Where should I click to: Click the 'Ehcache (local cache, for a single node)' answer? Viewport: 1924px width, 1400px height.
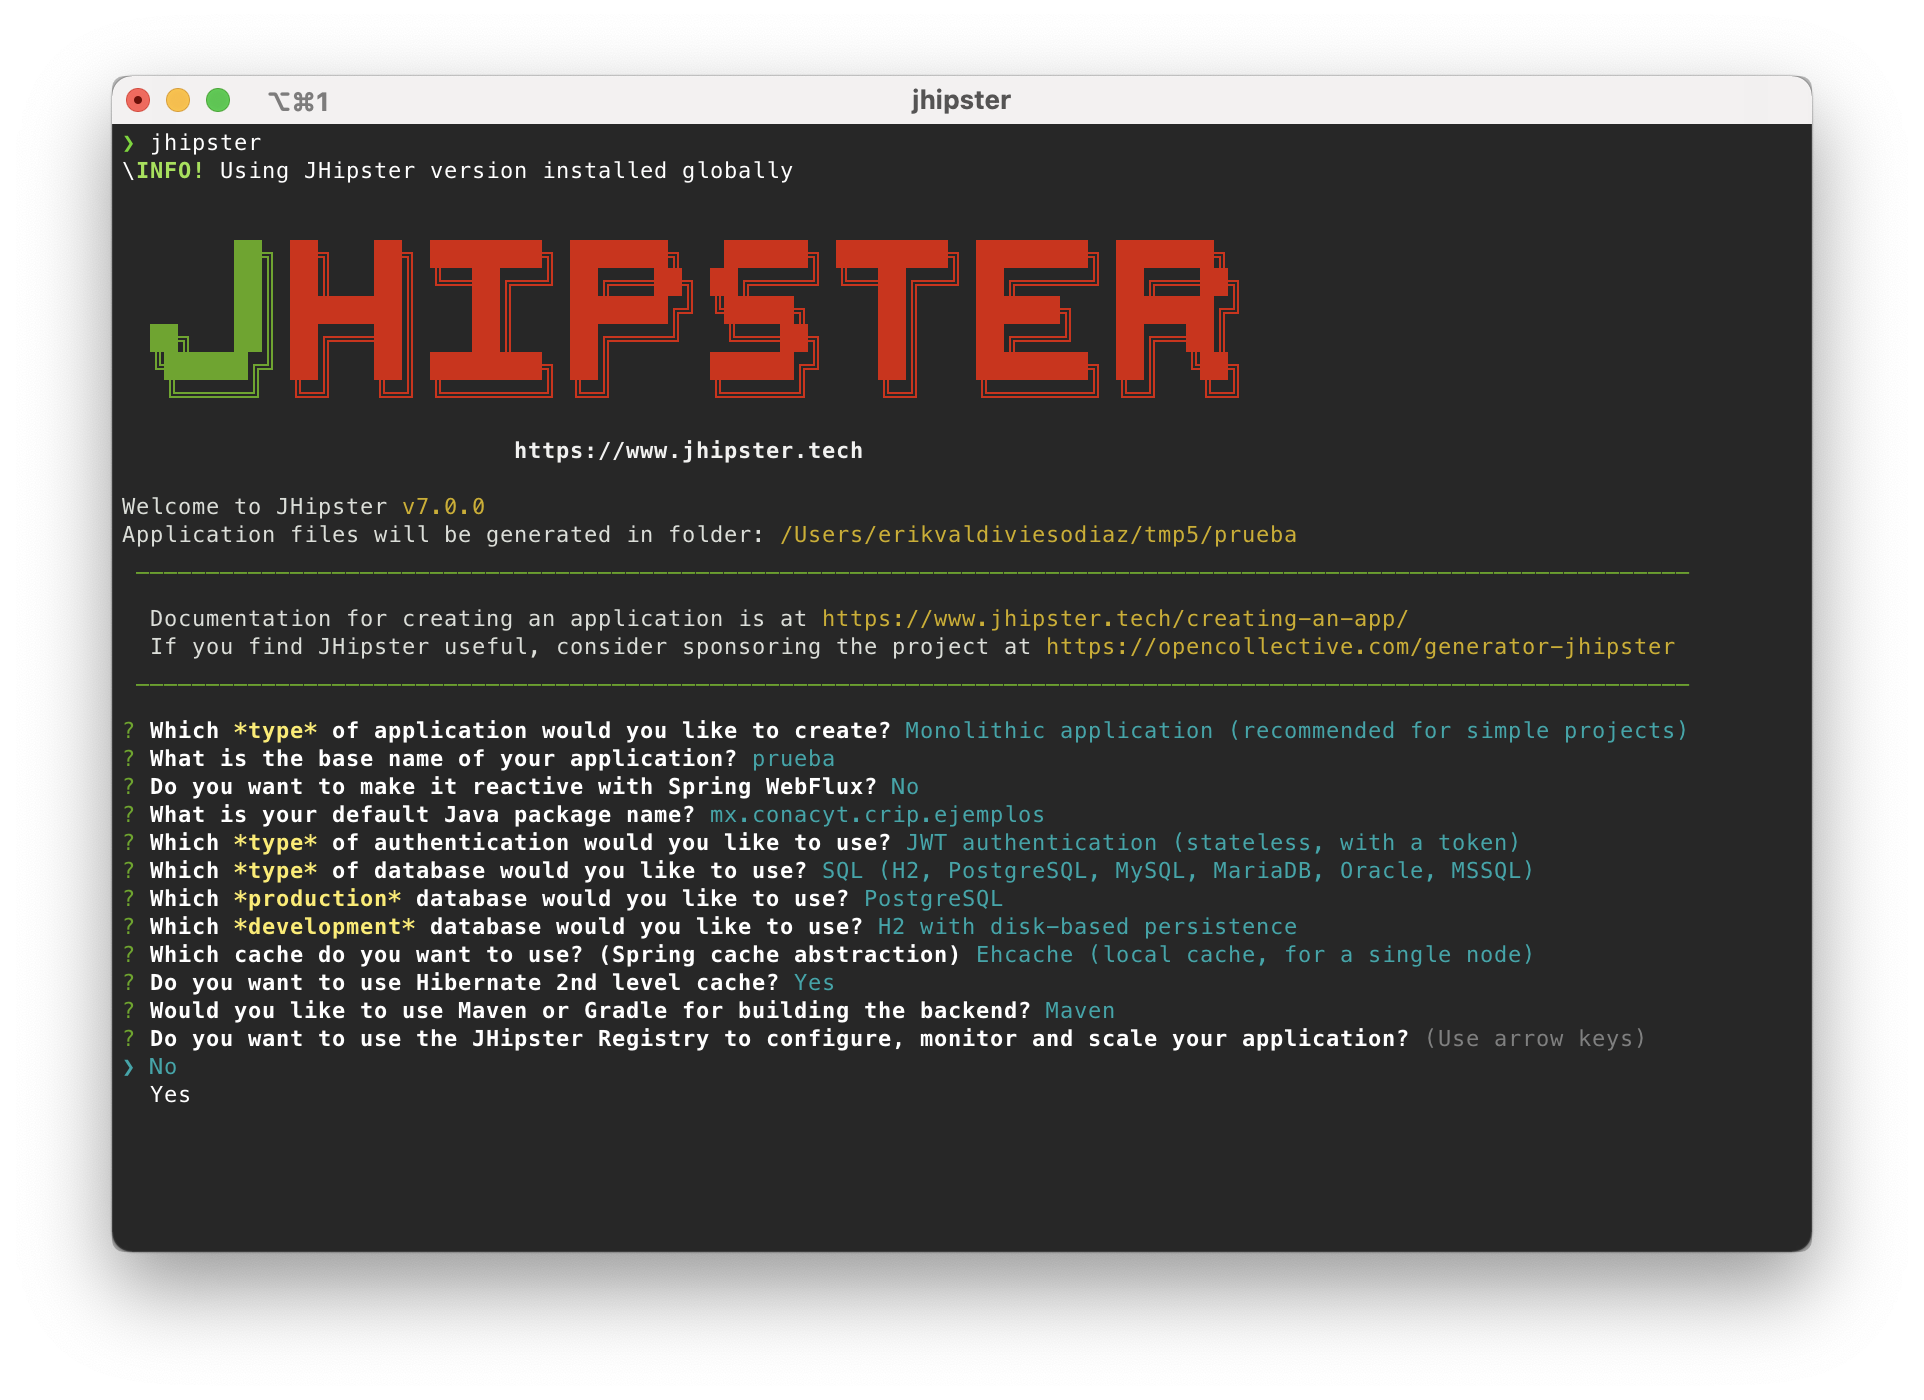pos(1255,955)
